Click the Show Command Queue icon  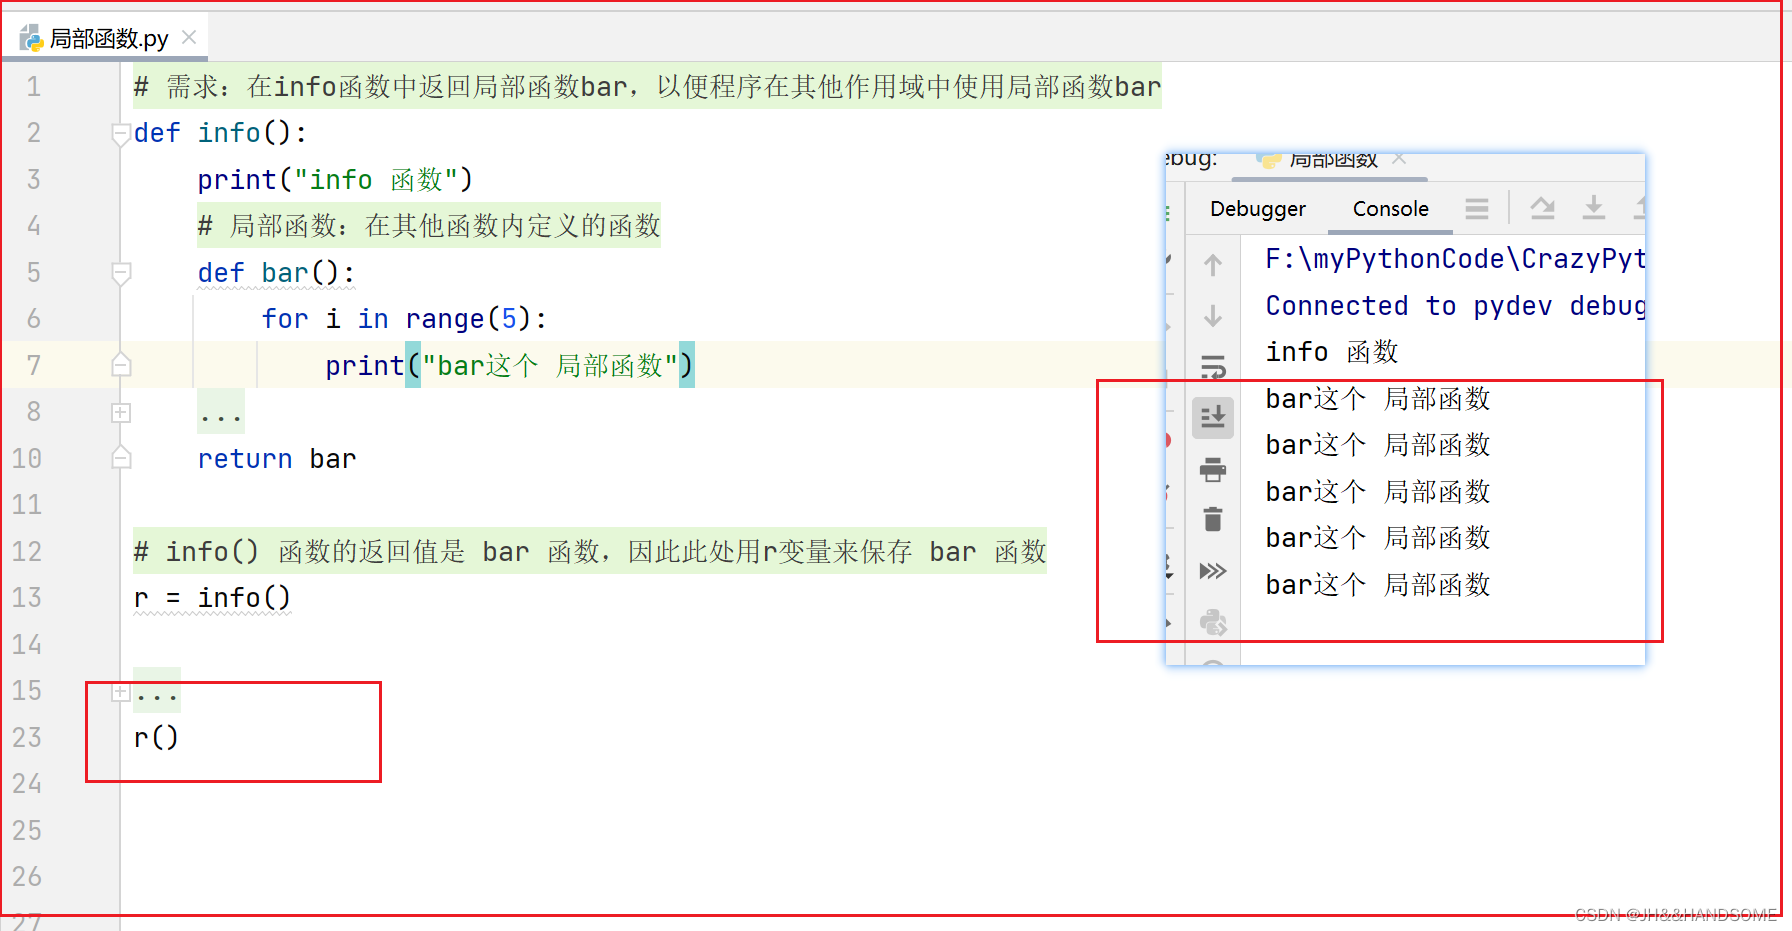1213,571
